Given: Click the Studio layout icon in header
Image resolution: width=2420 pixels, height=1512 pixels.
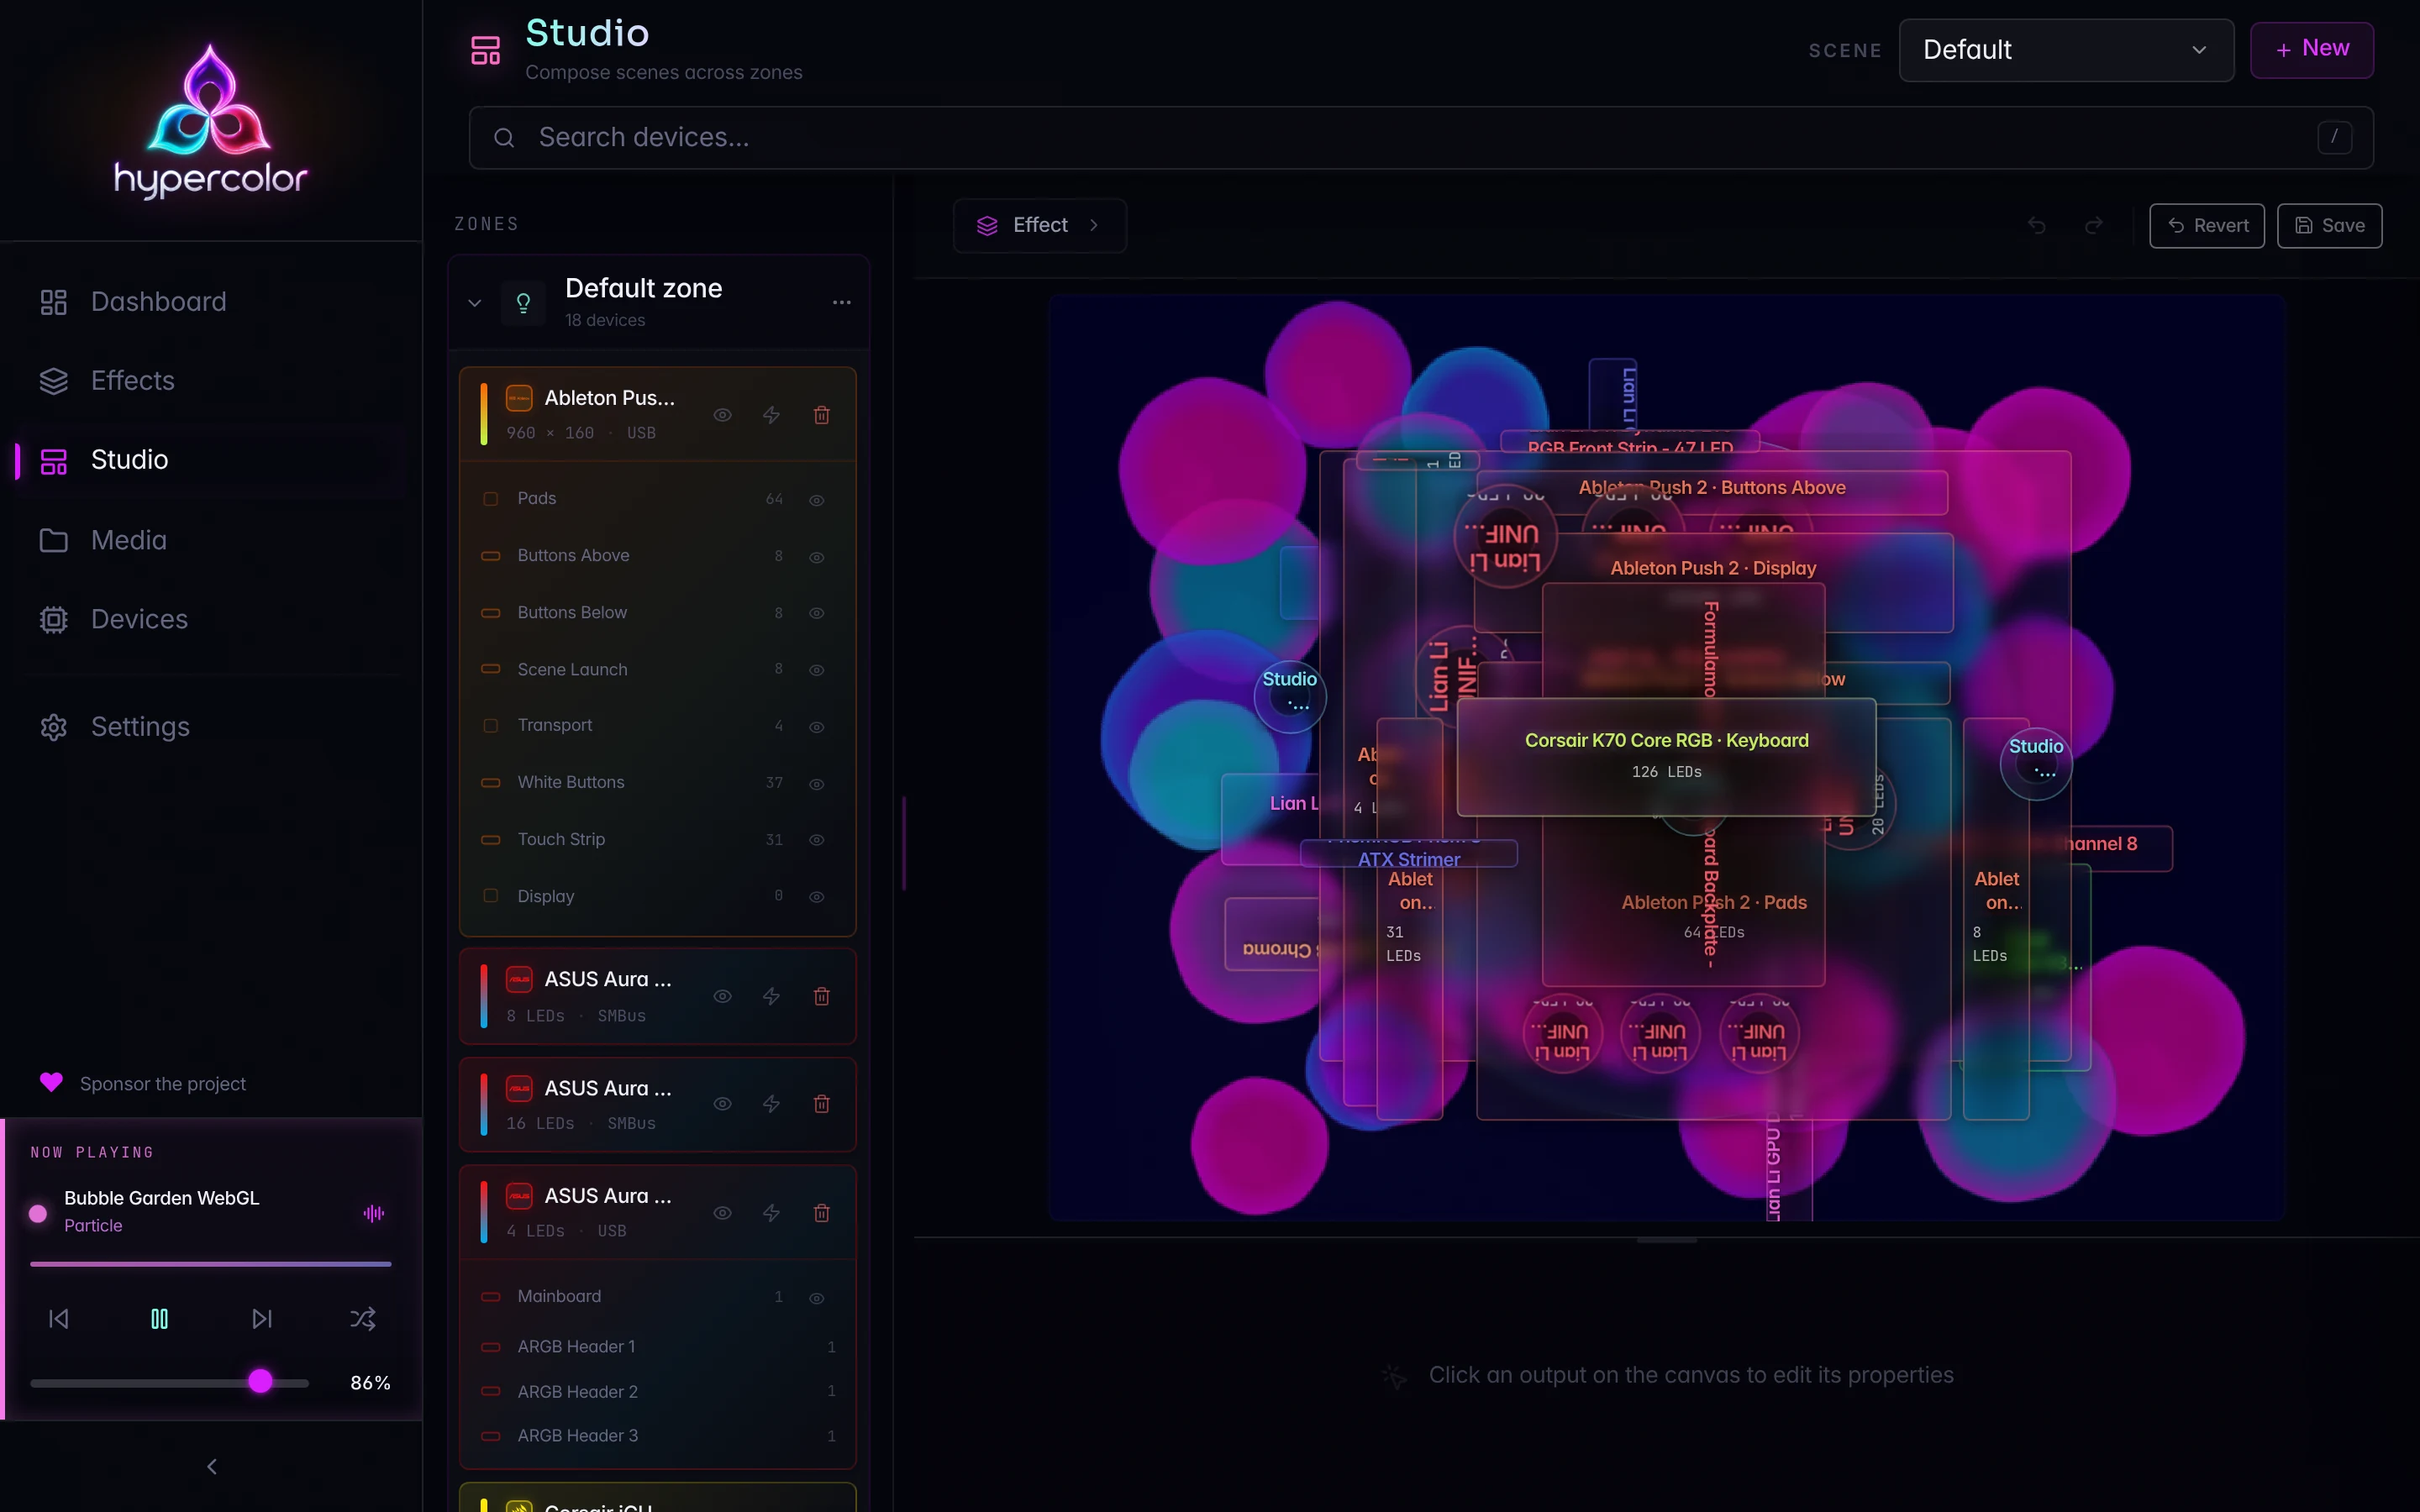Looking at the screenshot, I should click(485, 50).
